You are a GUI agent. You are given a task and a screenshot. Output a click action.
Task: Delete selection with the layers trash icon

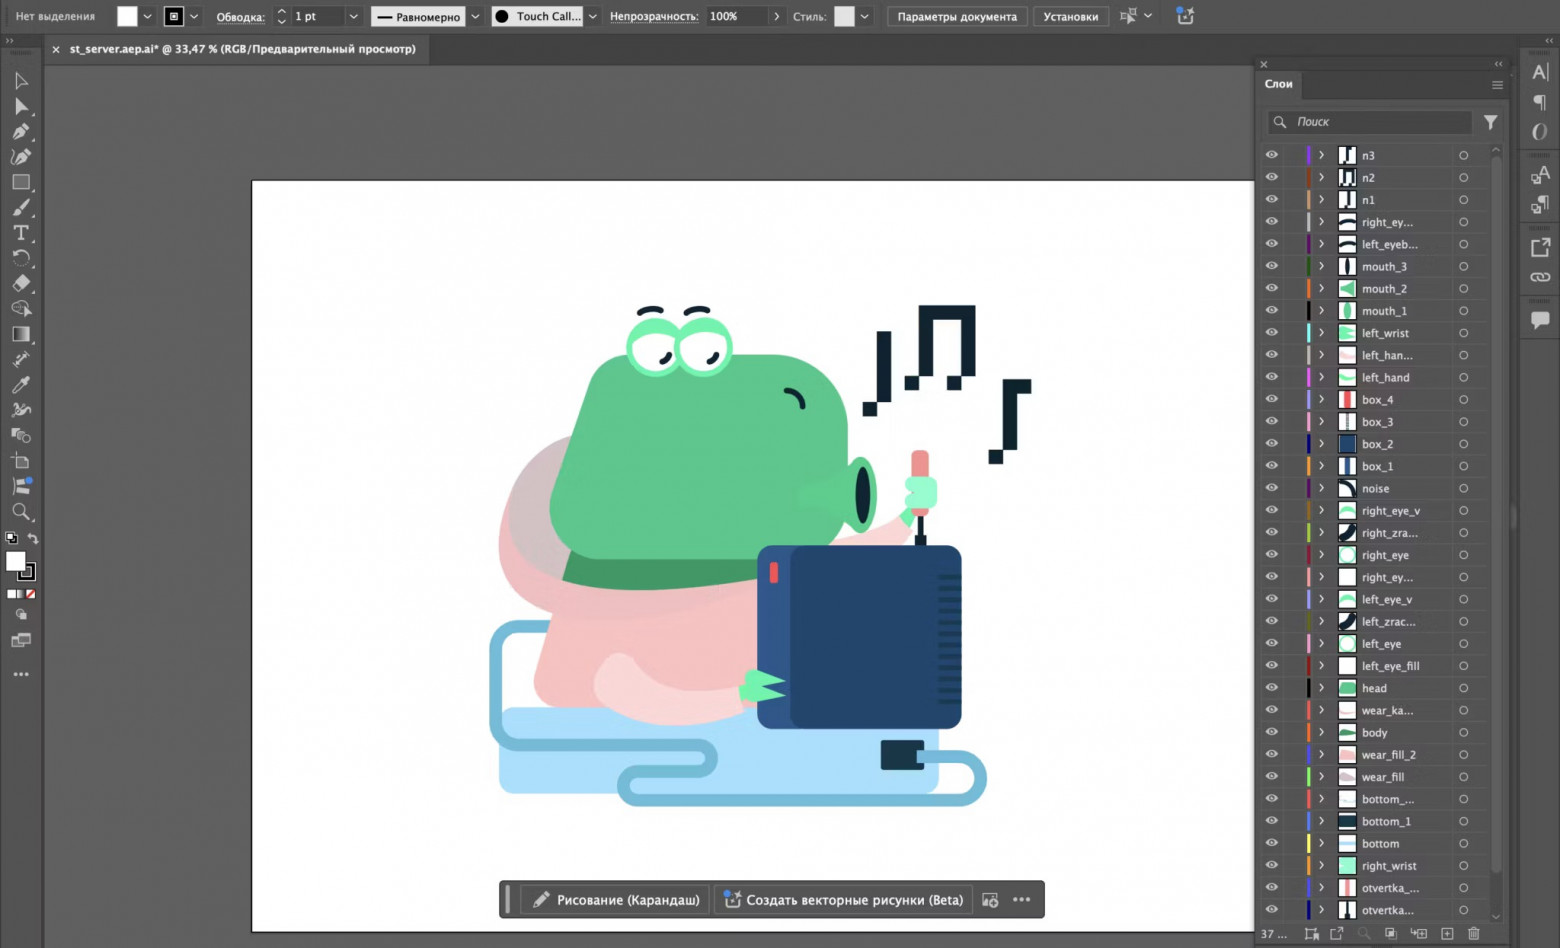1473,933
